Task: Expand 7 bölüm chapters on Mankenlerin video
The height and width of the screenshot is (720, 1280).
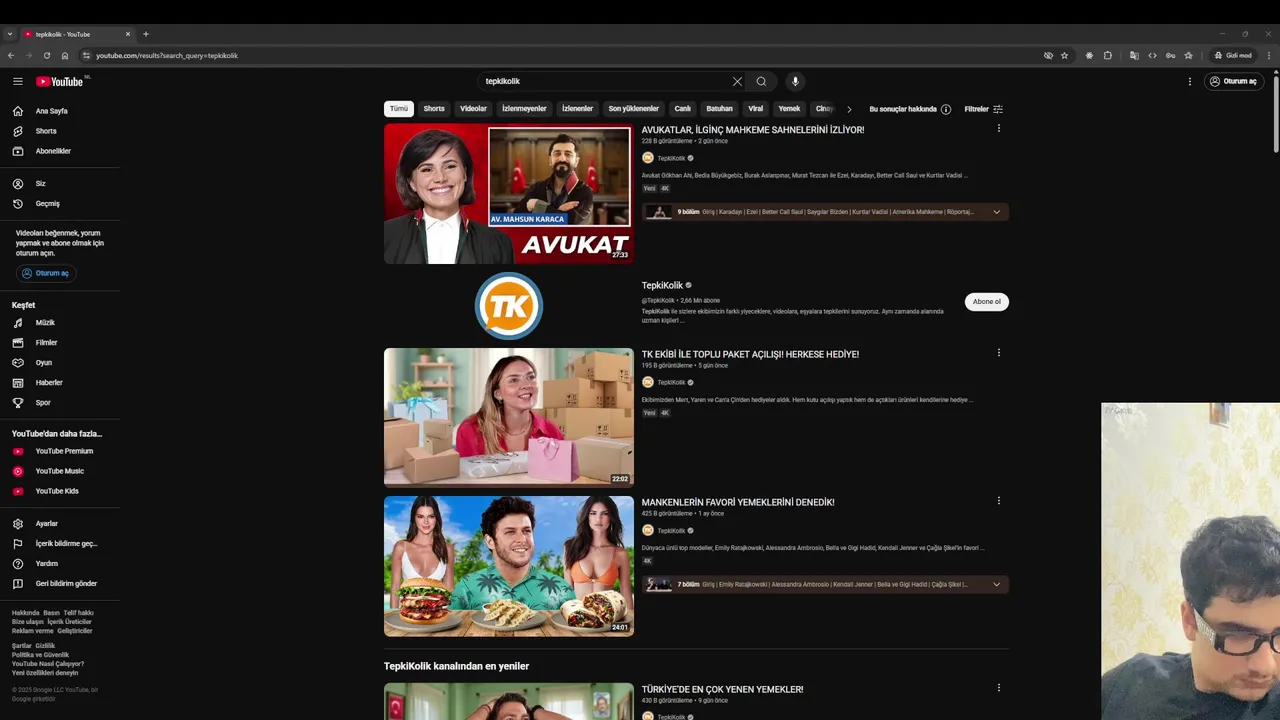Action: point(996,584)
